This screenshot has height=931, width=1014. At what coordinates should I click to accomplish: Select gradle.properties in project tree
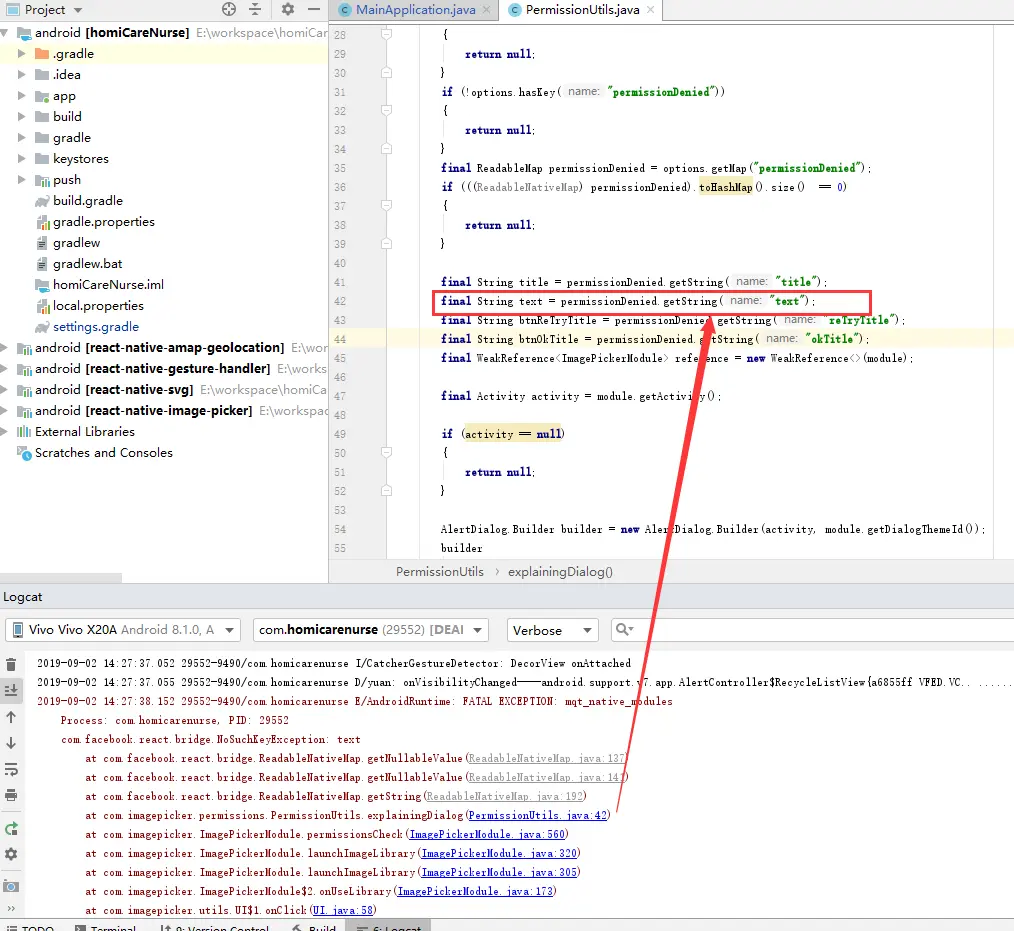(103, 222)
